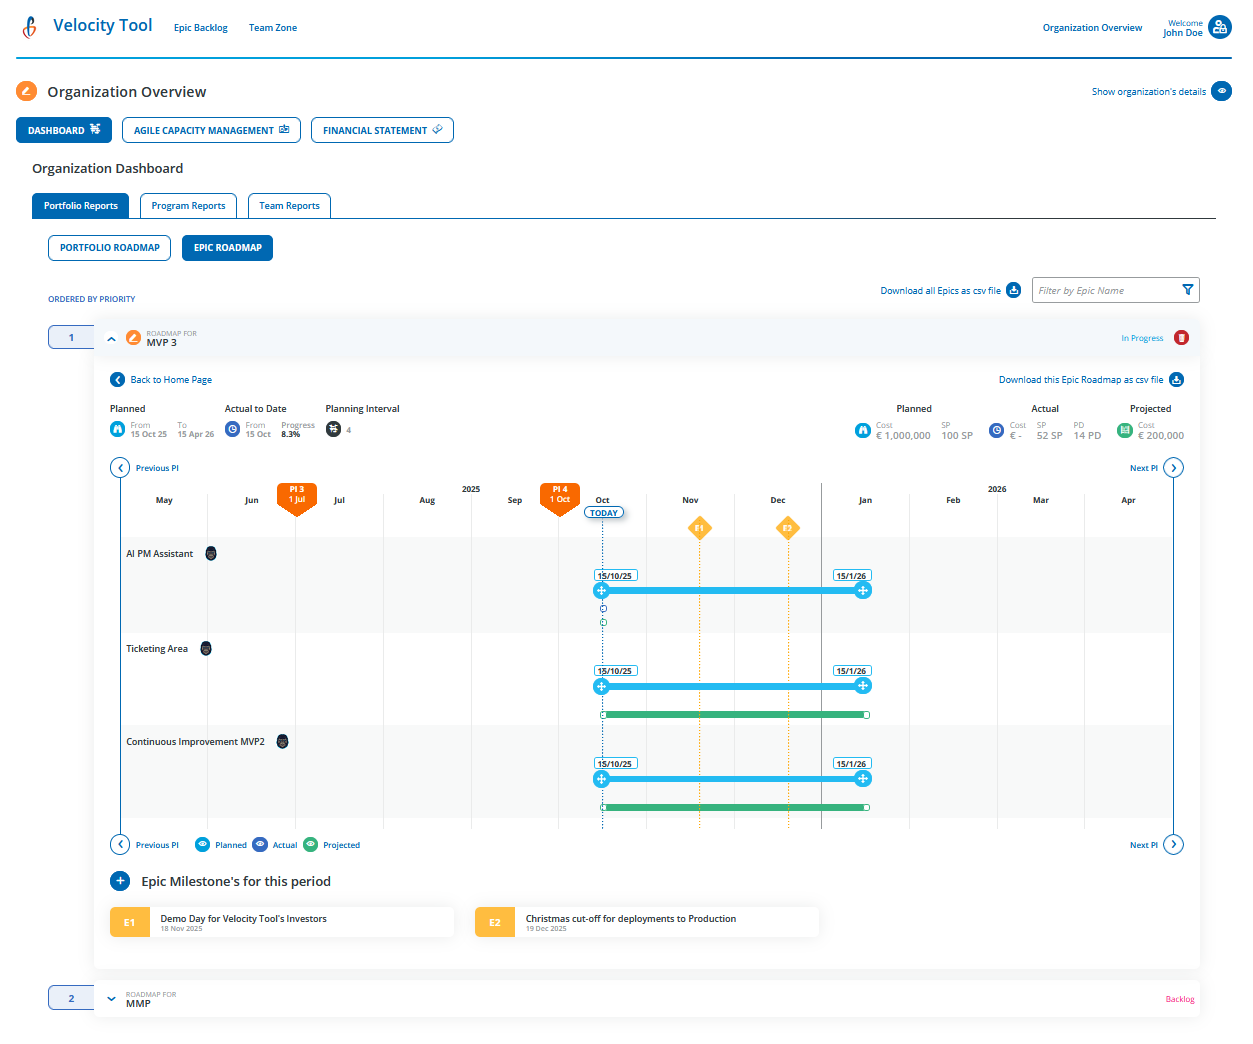Collapse the MVP 3 roadmap section

point(111,338)
